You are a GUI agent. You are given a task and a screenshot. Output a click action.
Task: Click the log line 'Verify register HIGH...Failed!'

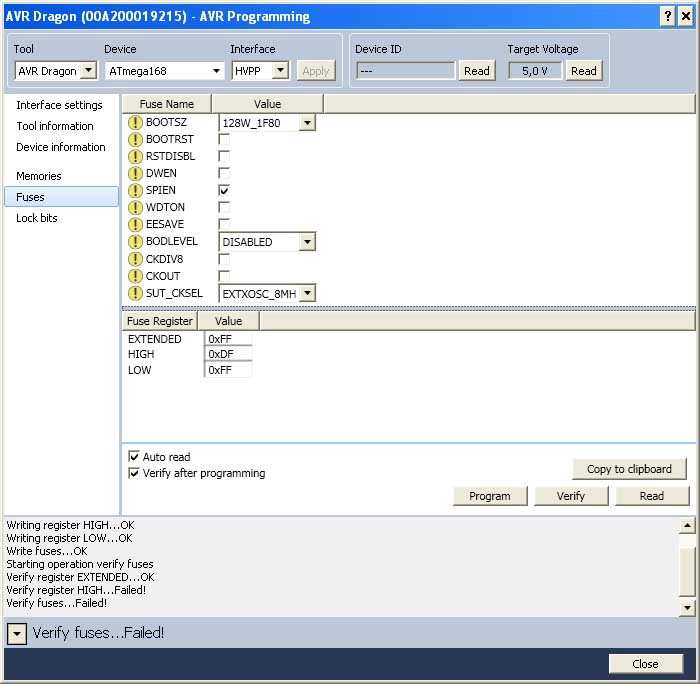point(76,590)
